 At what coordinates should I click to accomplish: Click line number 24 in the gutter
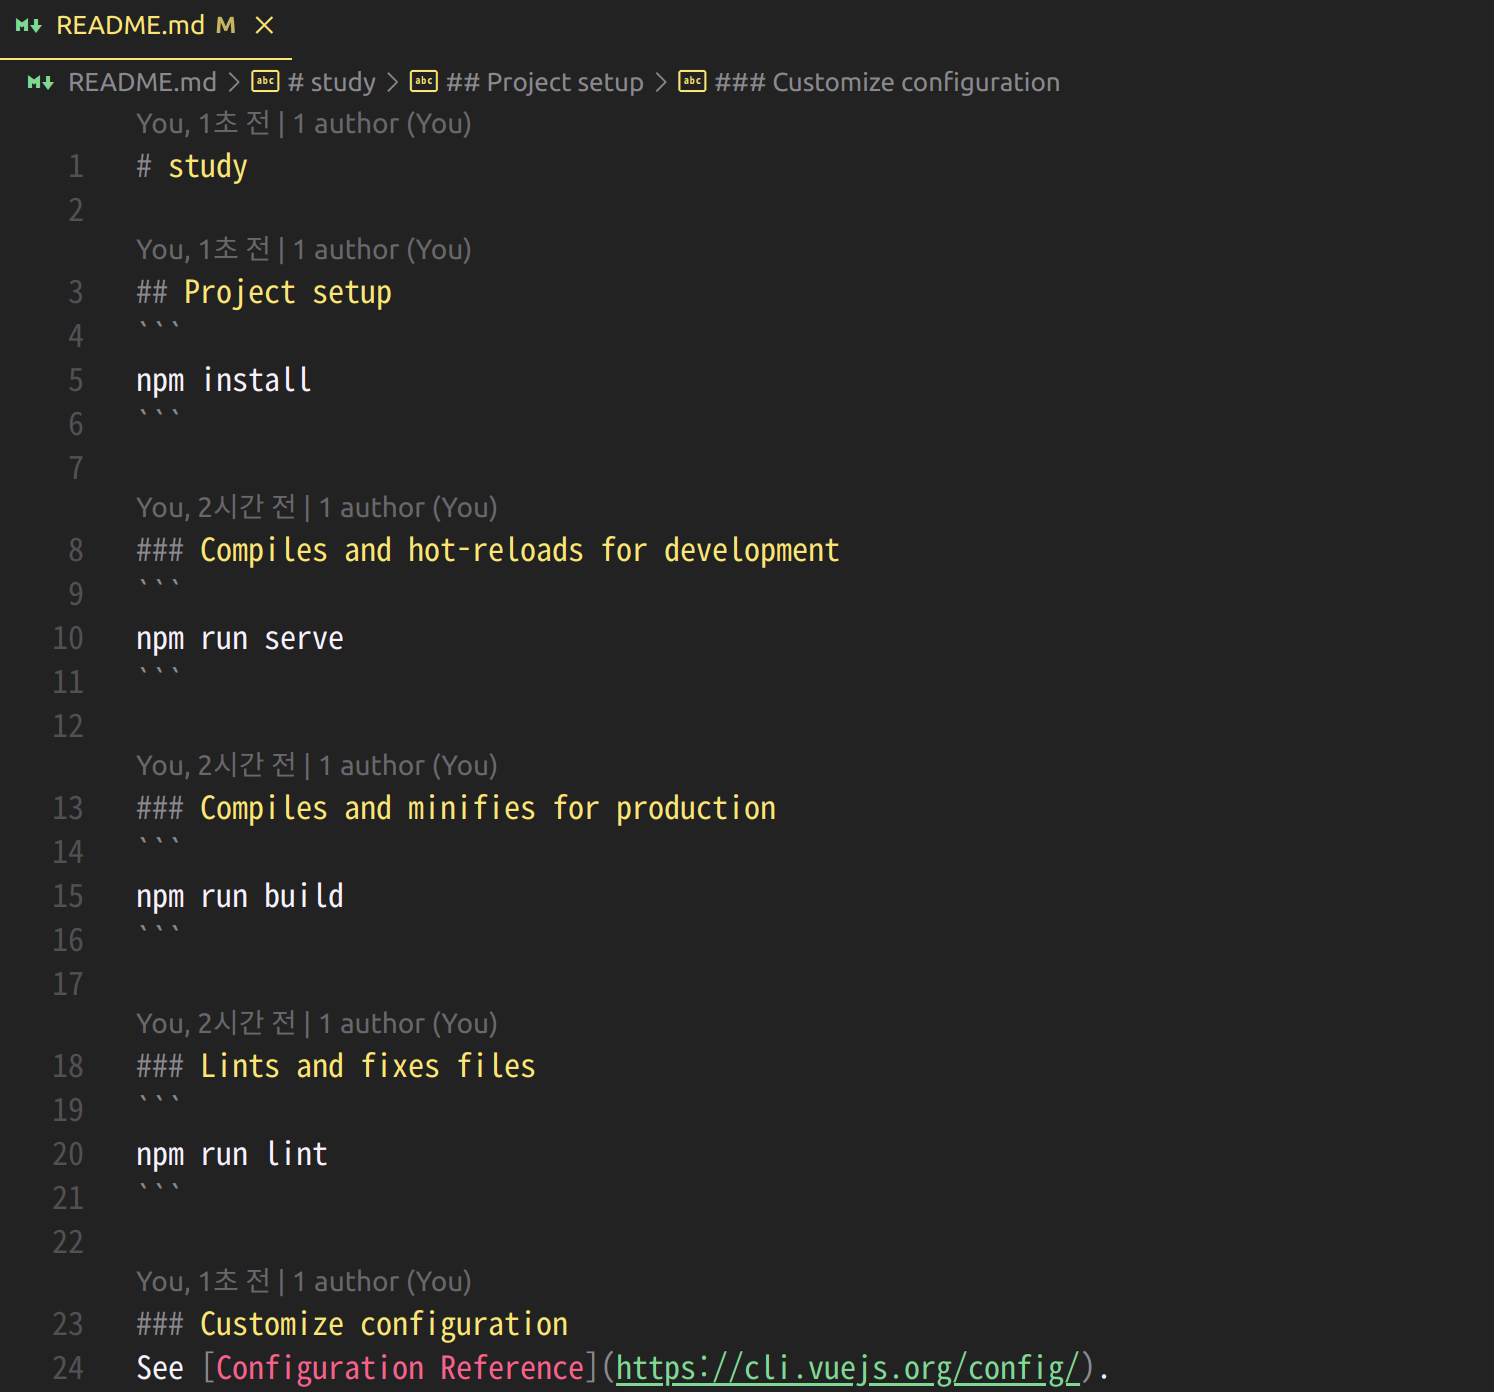[x=68, y=1368]
